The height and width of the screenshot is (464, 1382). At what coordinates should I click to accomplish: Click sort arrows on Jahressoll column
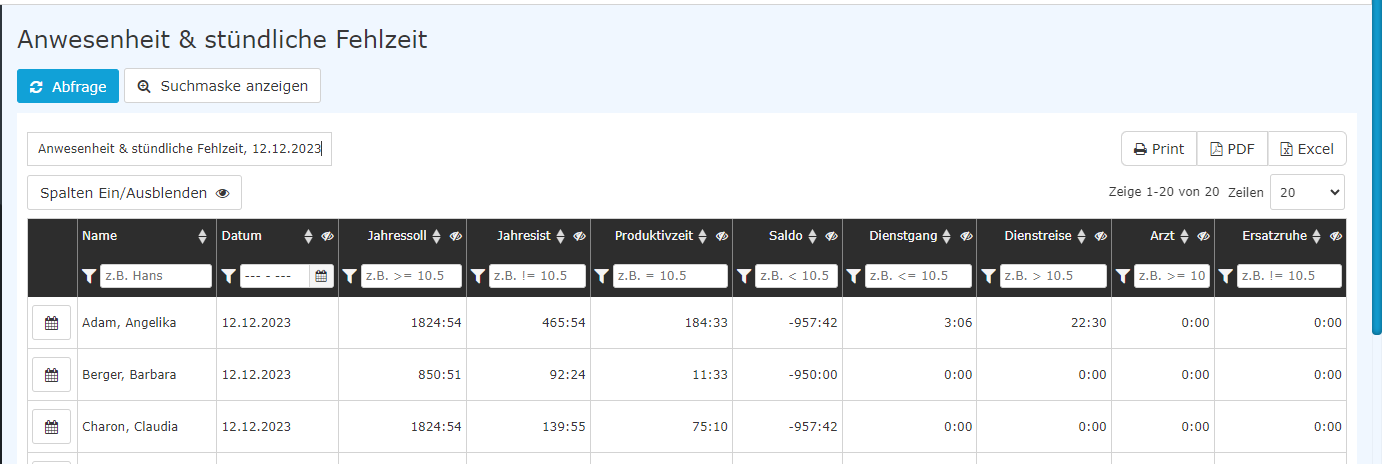click(x=438, y=237)
